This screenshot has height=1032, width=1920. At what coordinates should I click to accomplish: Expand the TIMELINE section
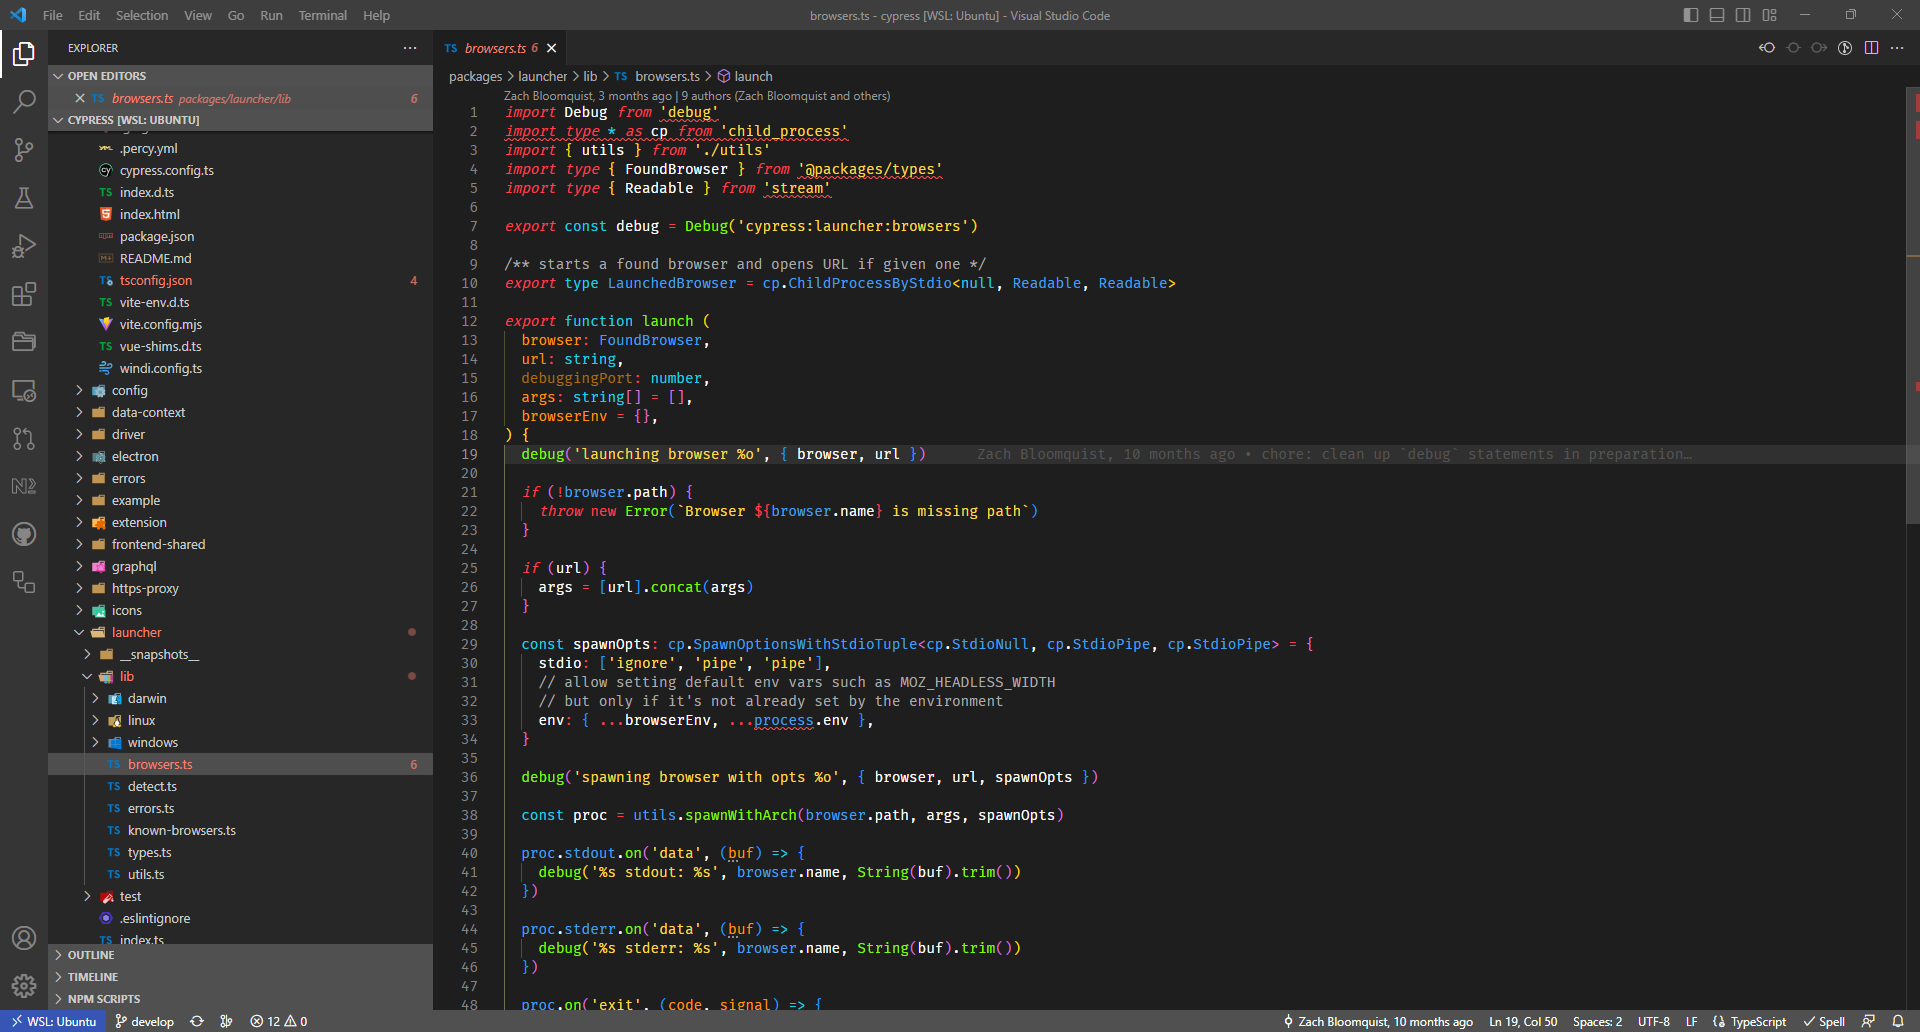240,977
